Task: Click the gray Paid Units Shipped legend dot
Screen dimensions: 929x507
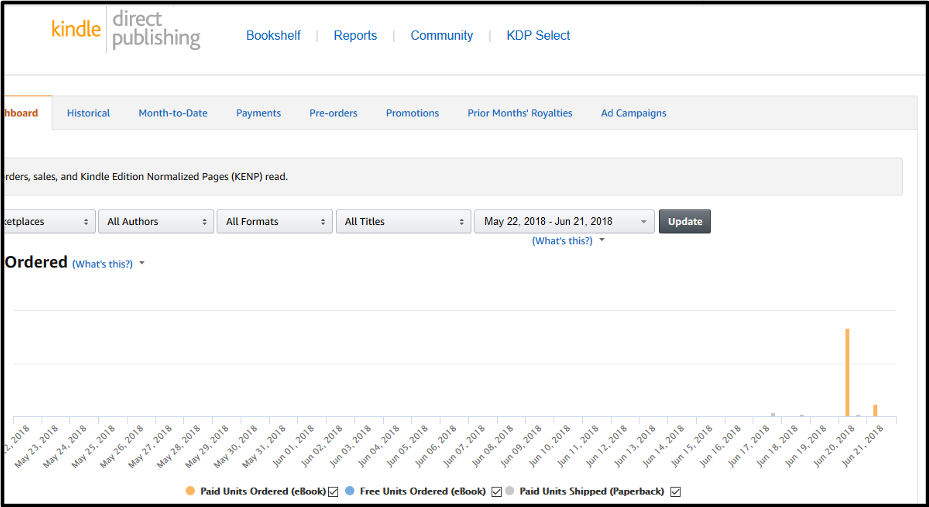Action: point(510,491)
